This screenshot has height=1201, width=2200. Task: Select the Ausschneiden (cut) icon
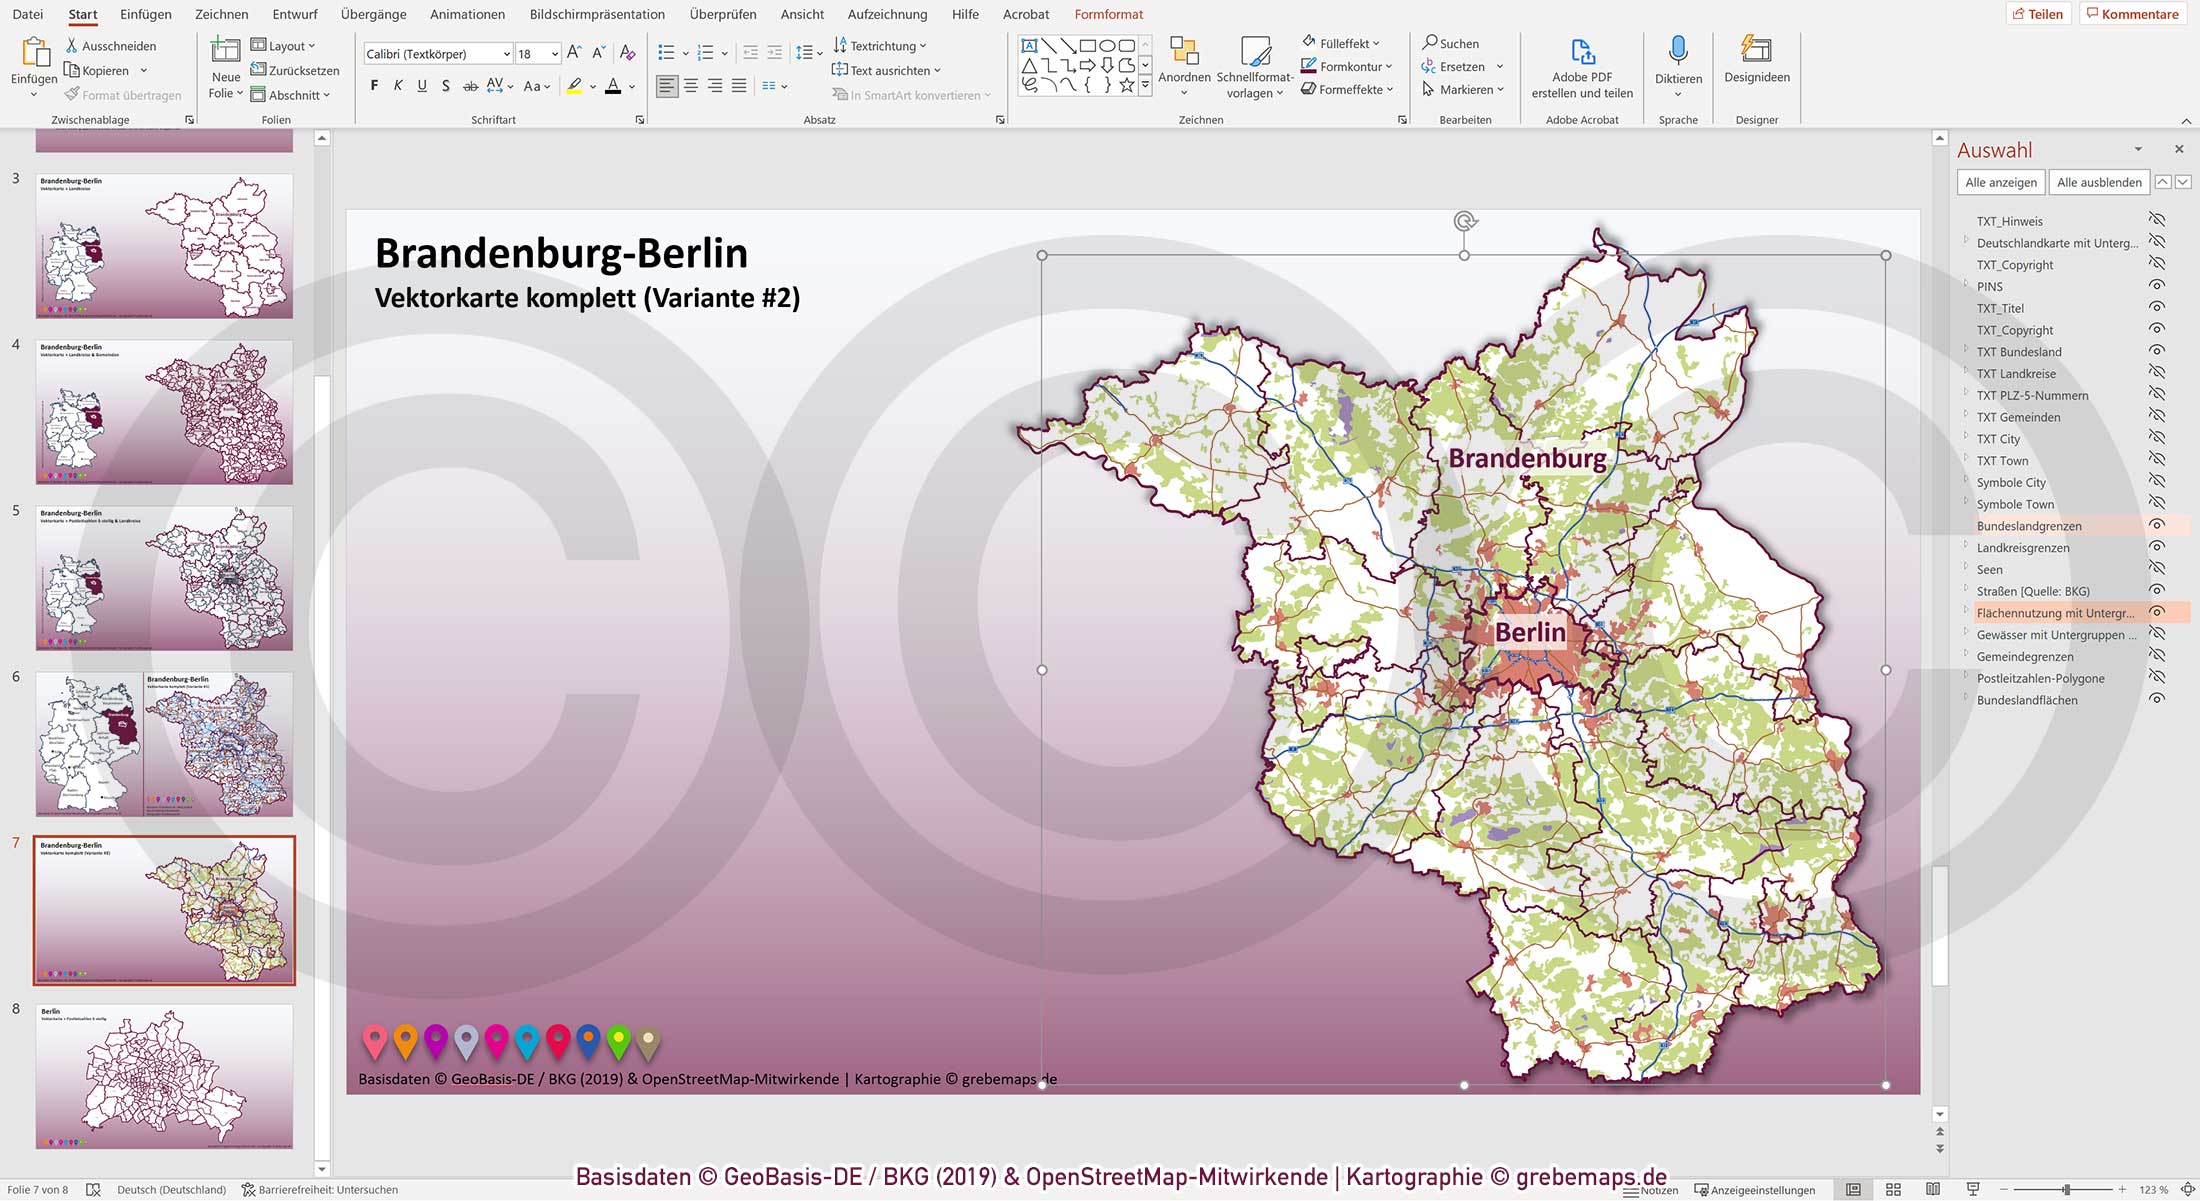tap(71, 45)
